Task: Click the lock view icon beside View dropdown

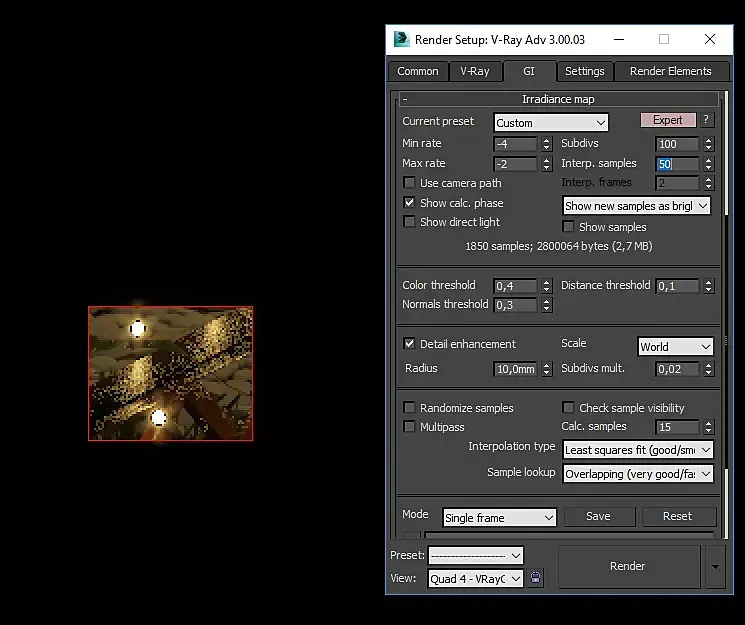Action: click(x=536, y=578)
